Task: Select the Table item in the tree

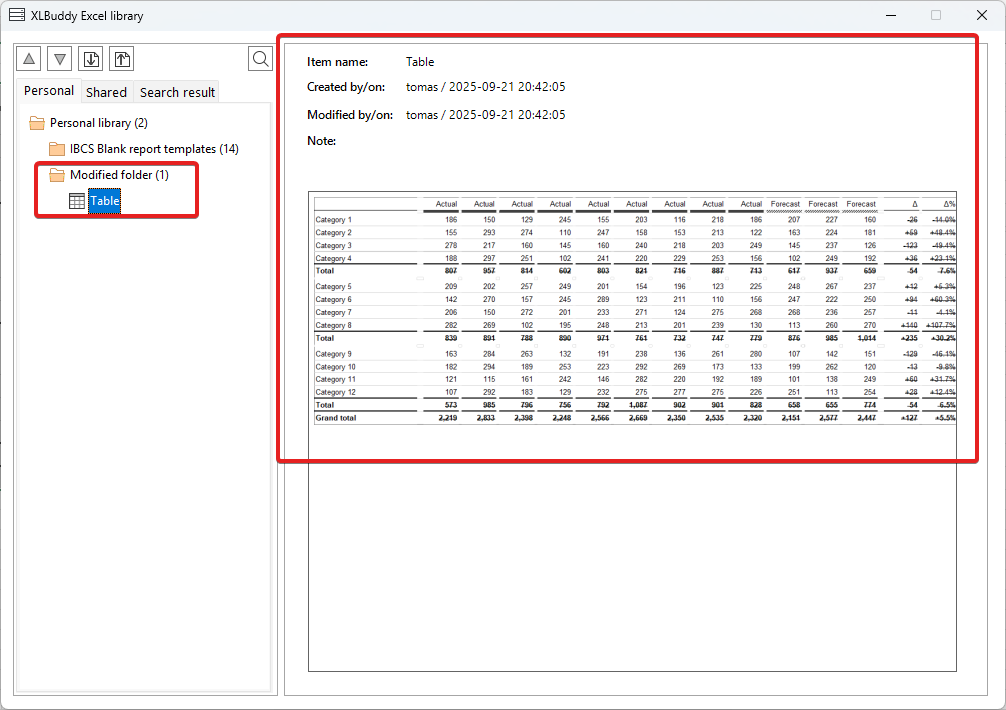Action: [105, 201]
